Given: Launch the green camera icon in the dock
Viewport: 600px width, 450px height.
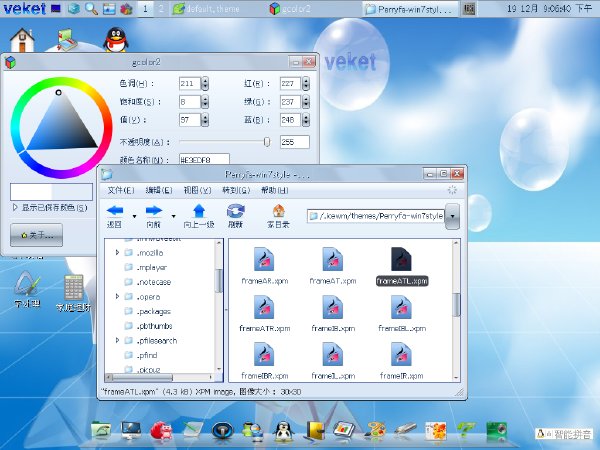Looking at the screenshot, I should [x=496, y=431].
